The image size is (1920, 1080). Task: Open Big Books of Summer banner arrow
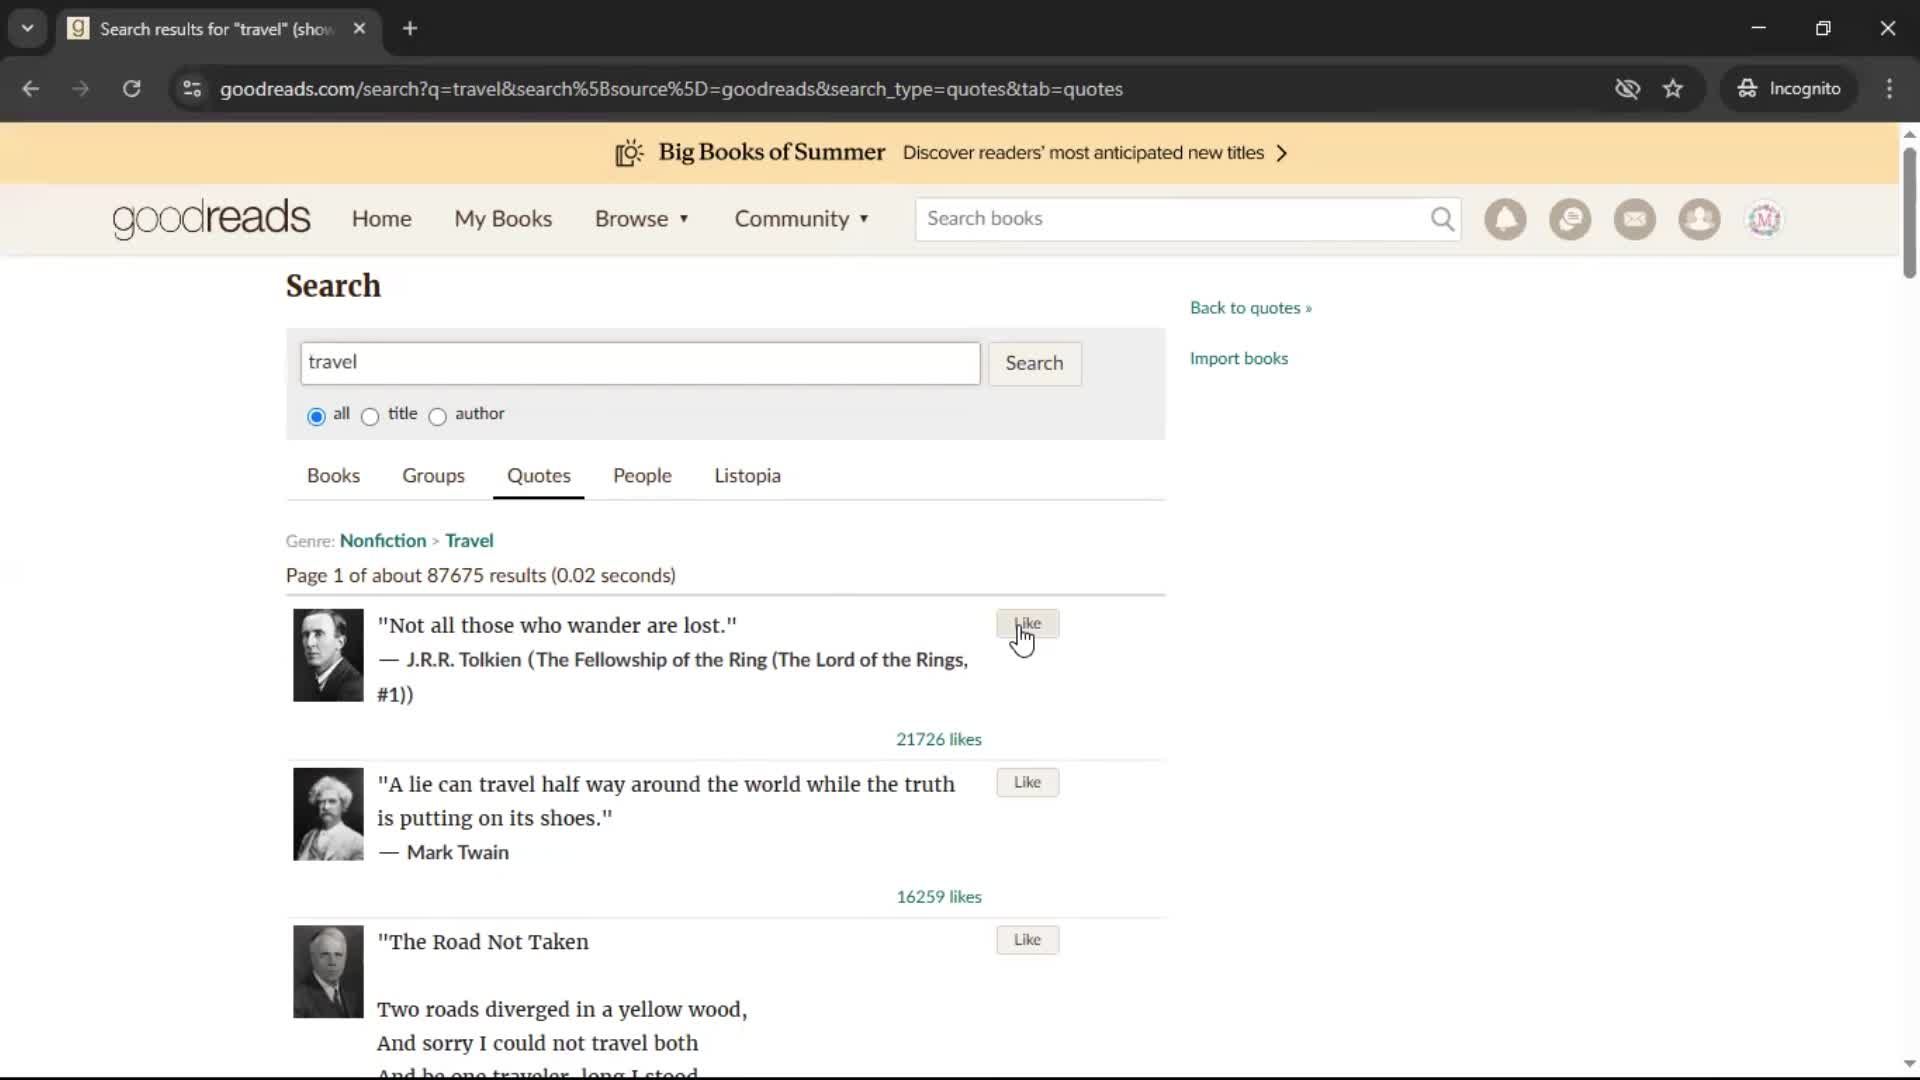click(x=1281, y=153)
